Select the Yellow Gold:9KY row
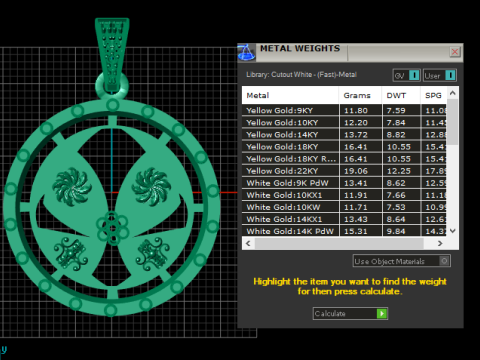The image size is (480, 360). coord(344,110)
